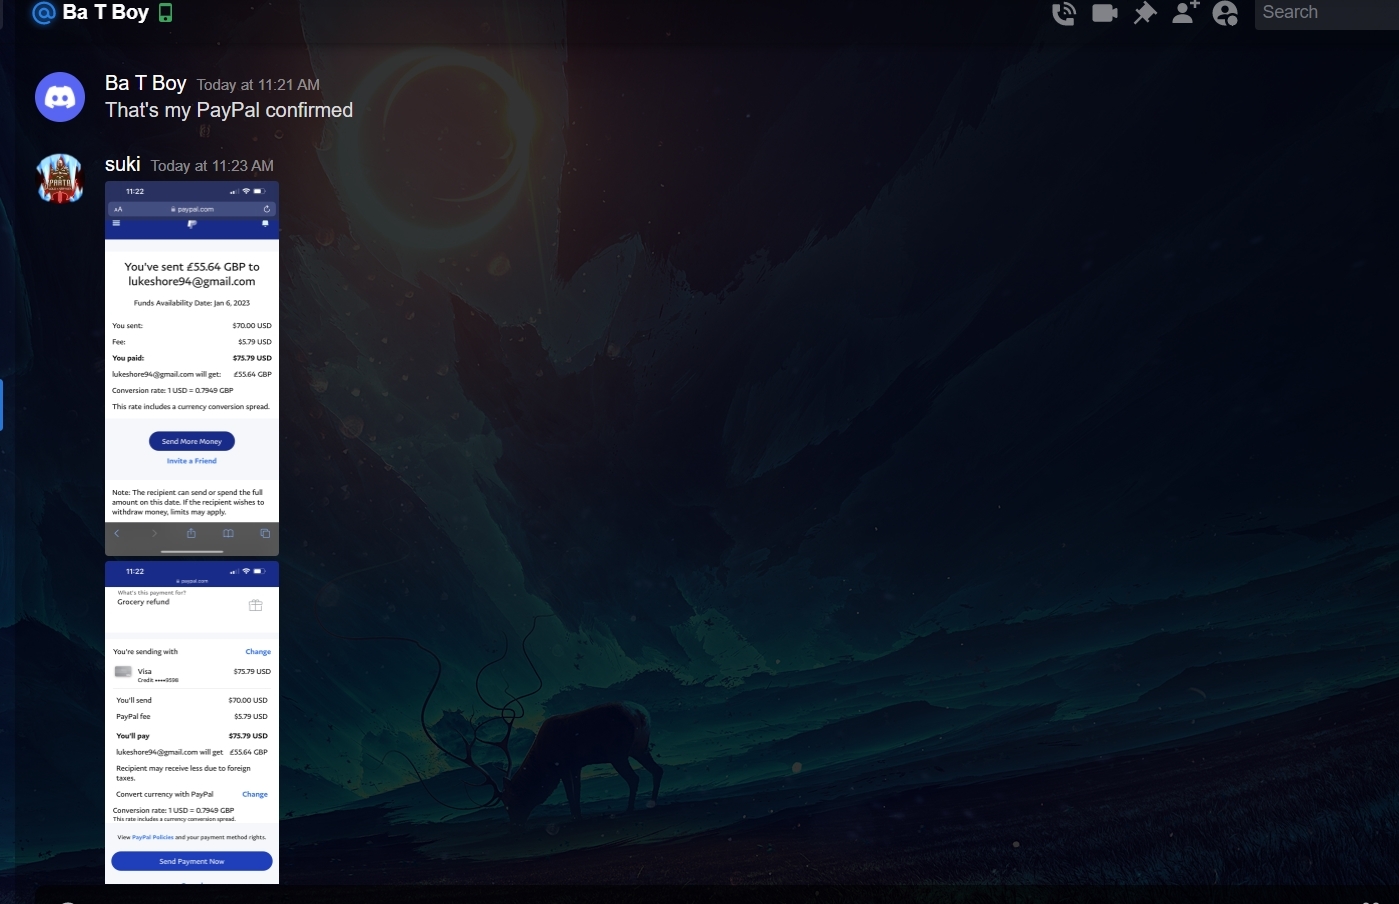The height and width of the screenshot is (904, 1399).
Task: Click the suki username in the chat
Action: tap(123, 164)
